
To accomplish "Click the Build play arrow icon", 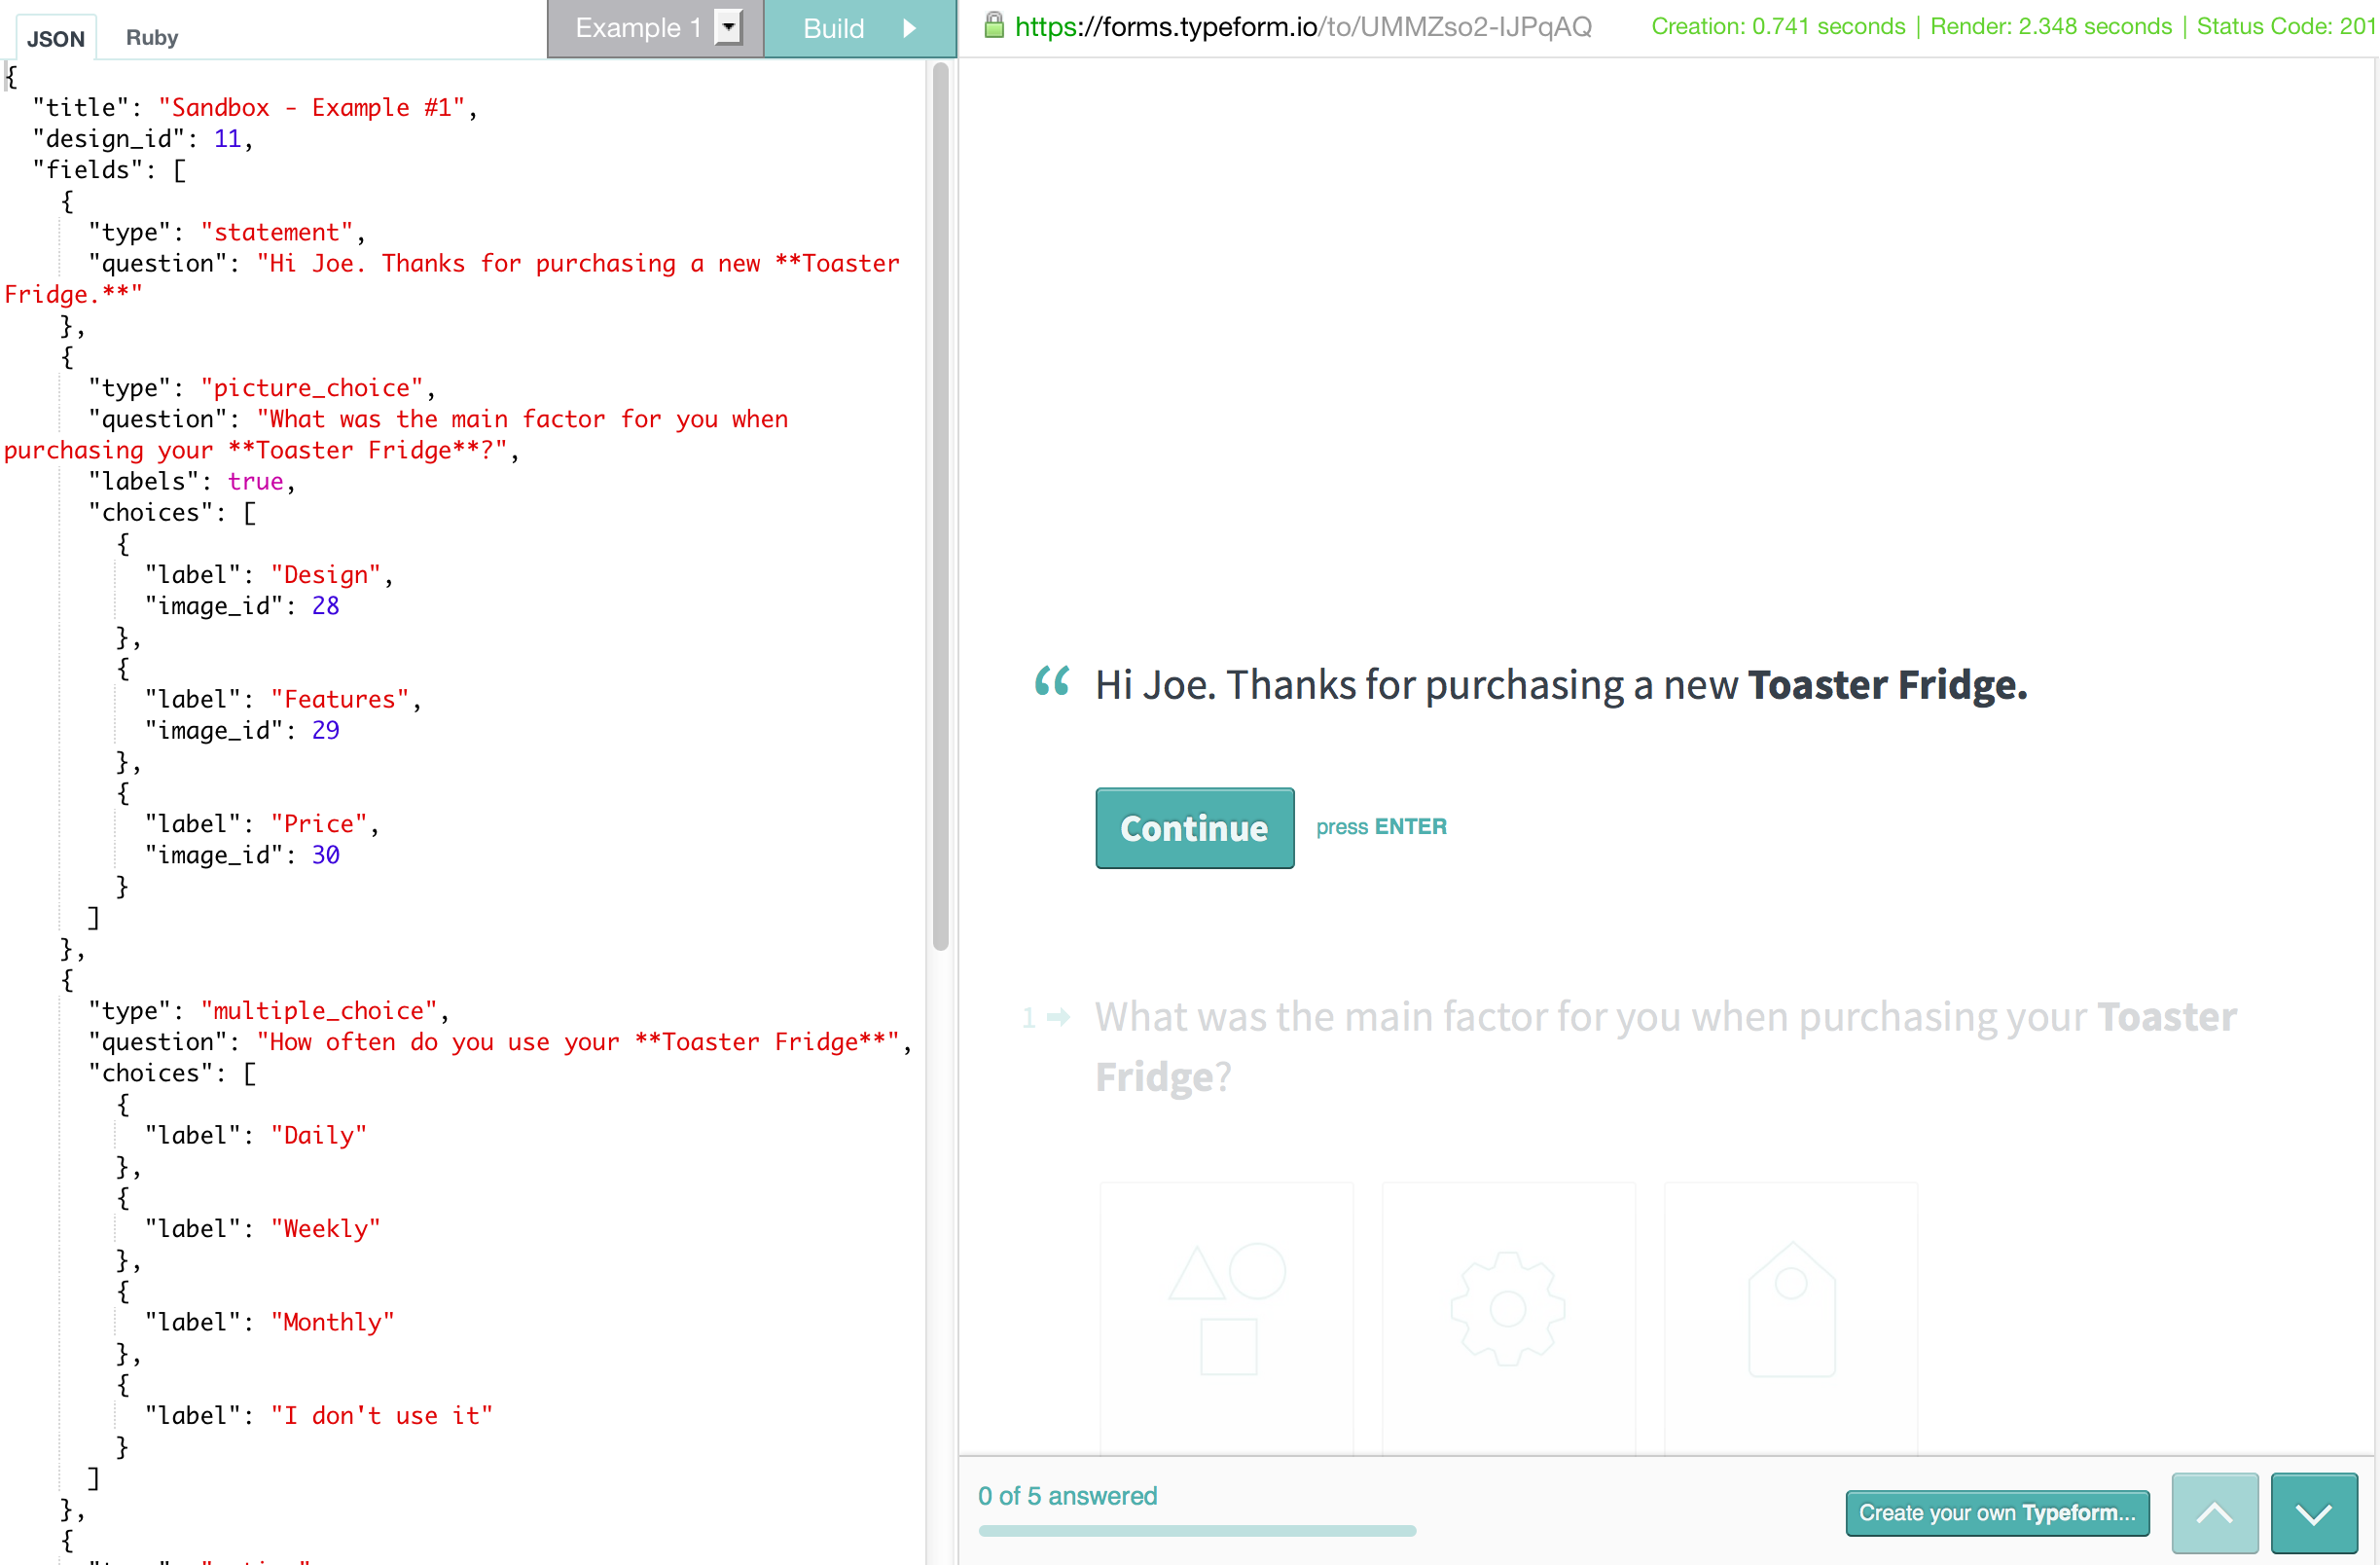I will coord(909,28).
